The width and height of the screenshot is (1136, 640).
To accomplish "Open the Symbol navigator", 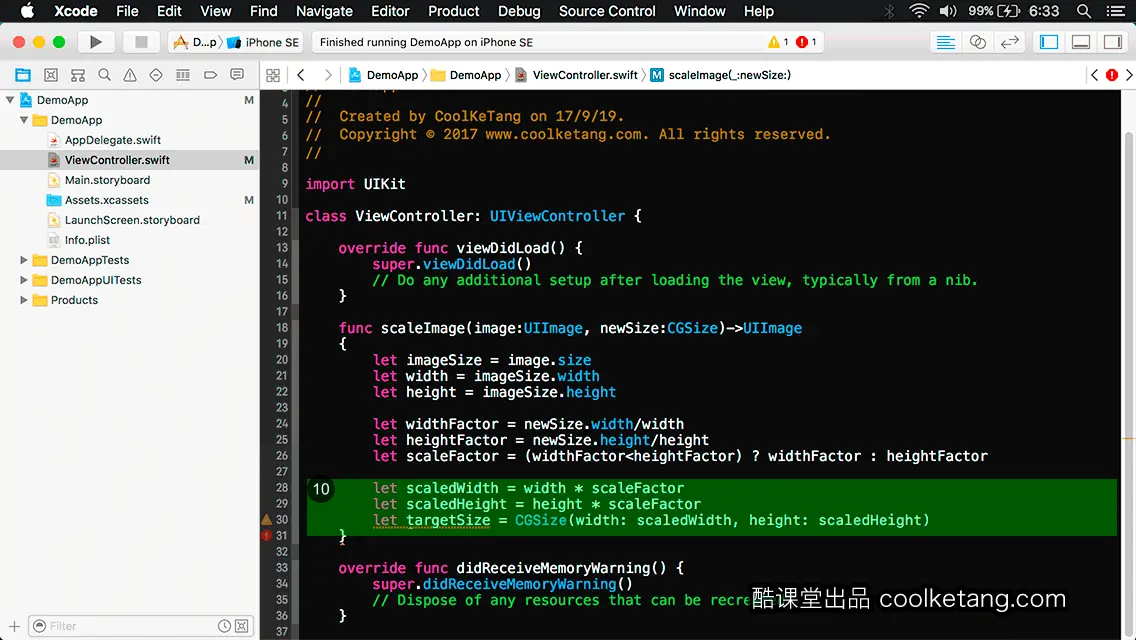I will [78, 75].
